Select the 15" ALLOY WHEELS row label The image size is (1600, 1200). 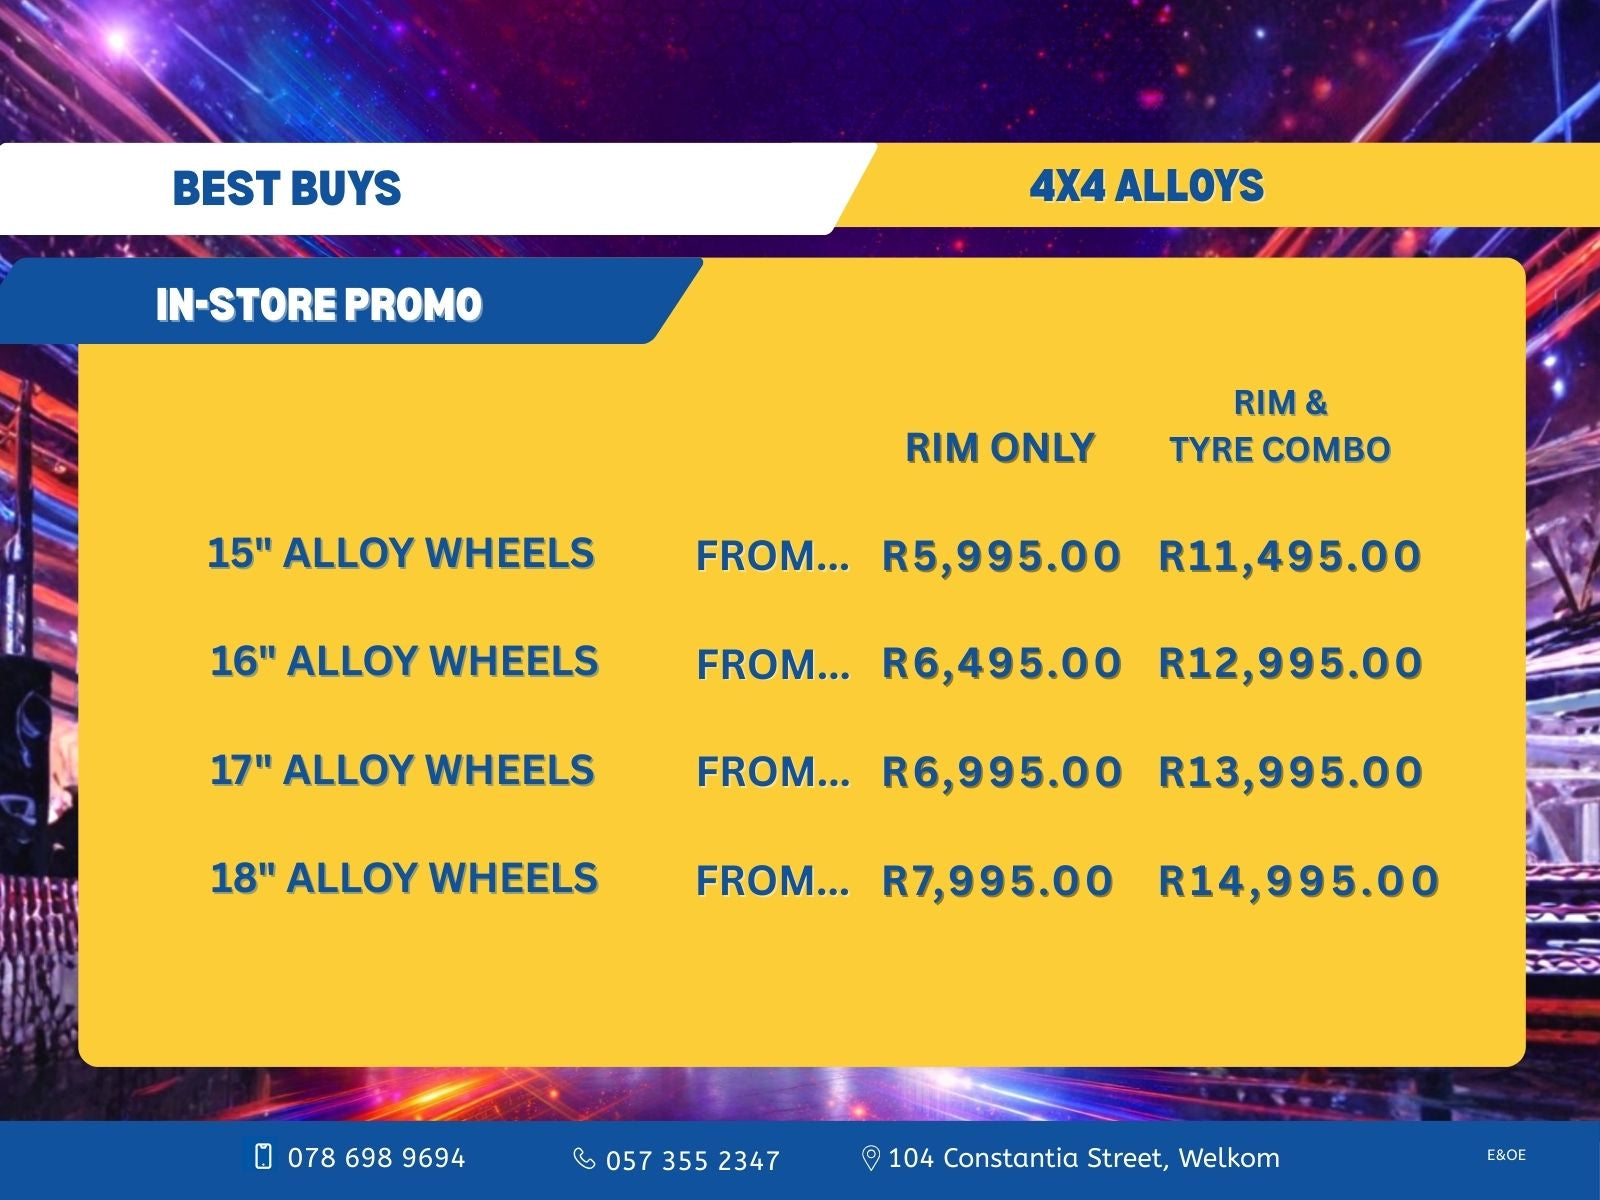point(401,553)
